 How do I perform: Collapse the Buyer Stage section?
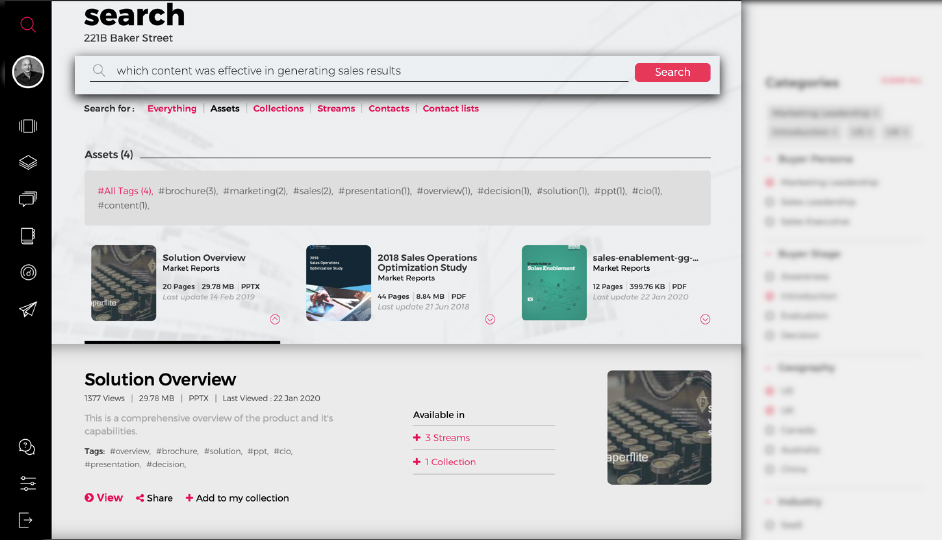coord(768,254)
